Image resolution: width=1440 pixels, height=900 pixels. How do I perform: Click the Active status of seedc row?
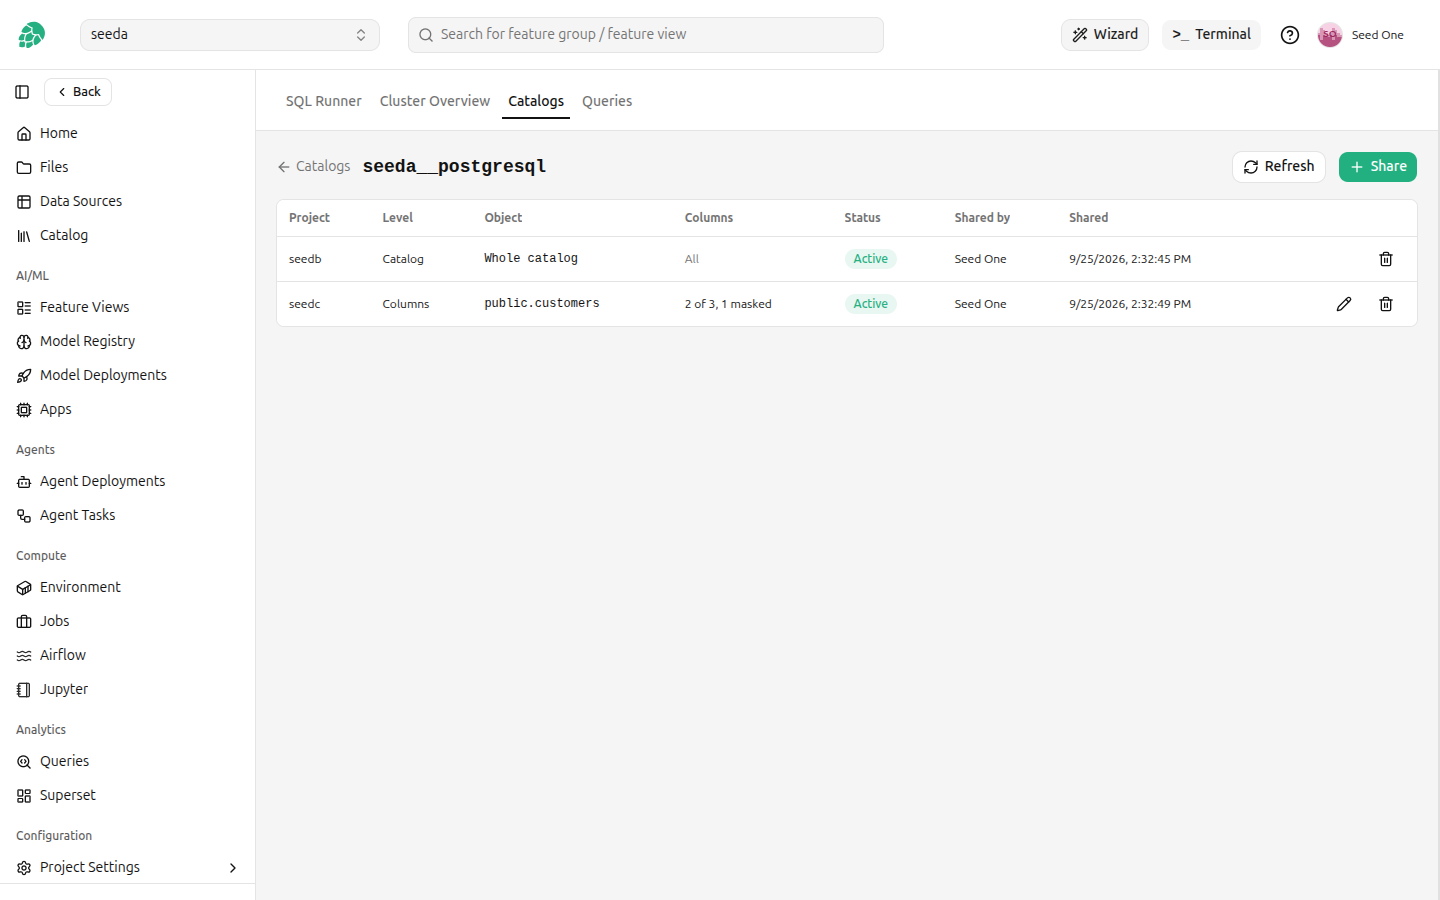(x=870, y=304)
